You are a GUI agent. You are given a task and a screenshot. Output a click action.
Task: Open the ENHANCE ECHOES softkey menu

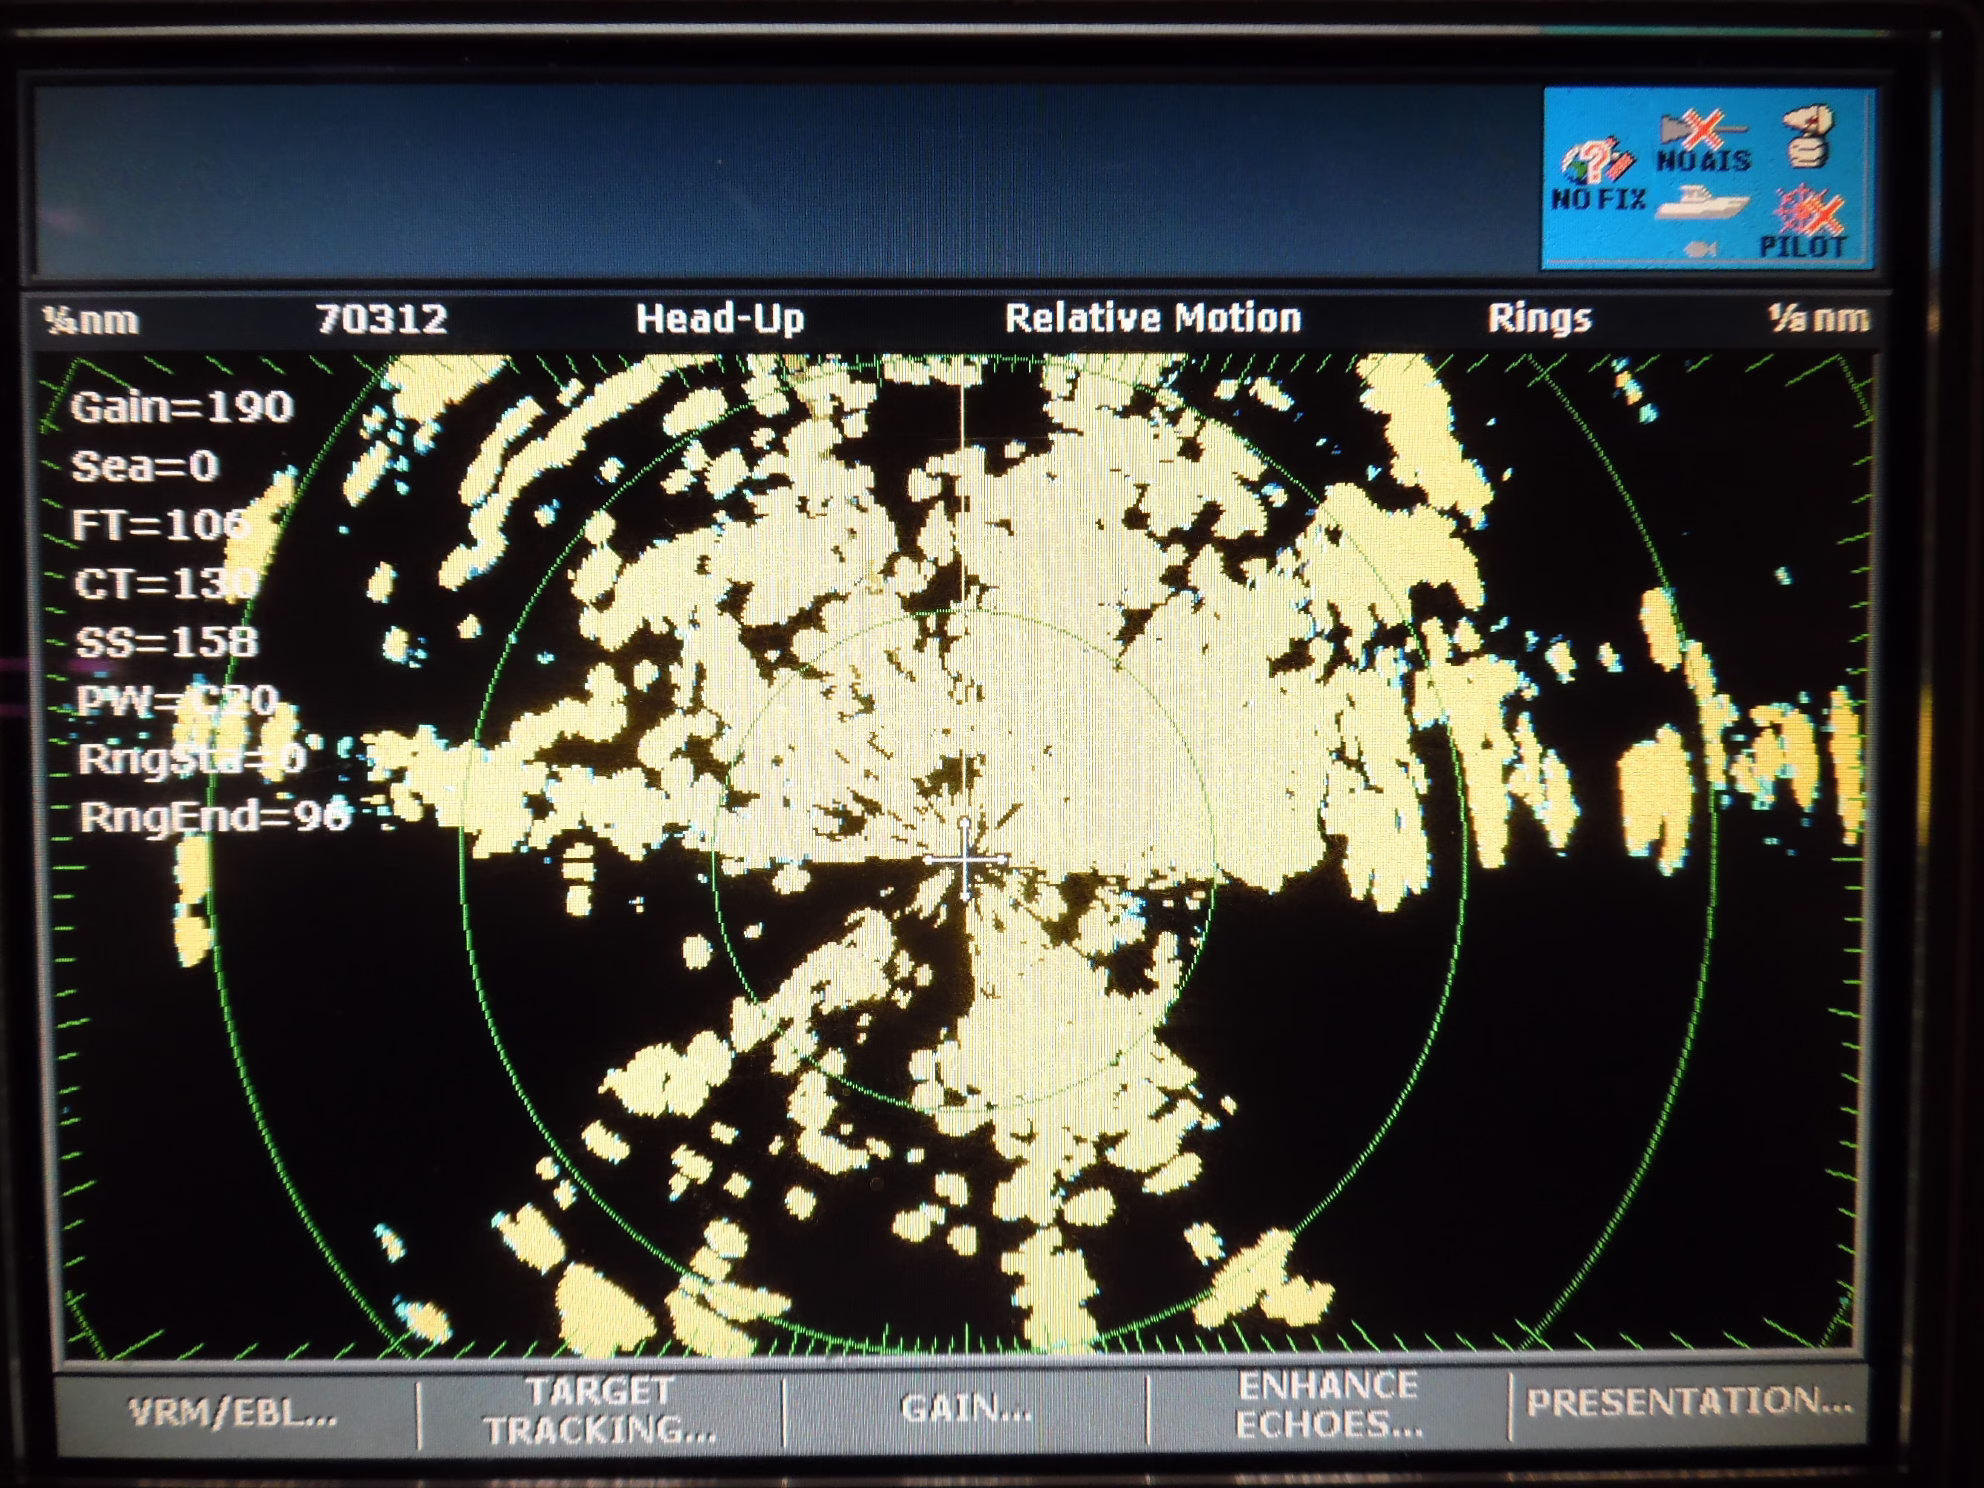pyautogui.click(x=1328, y=1405)
